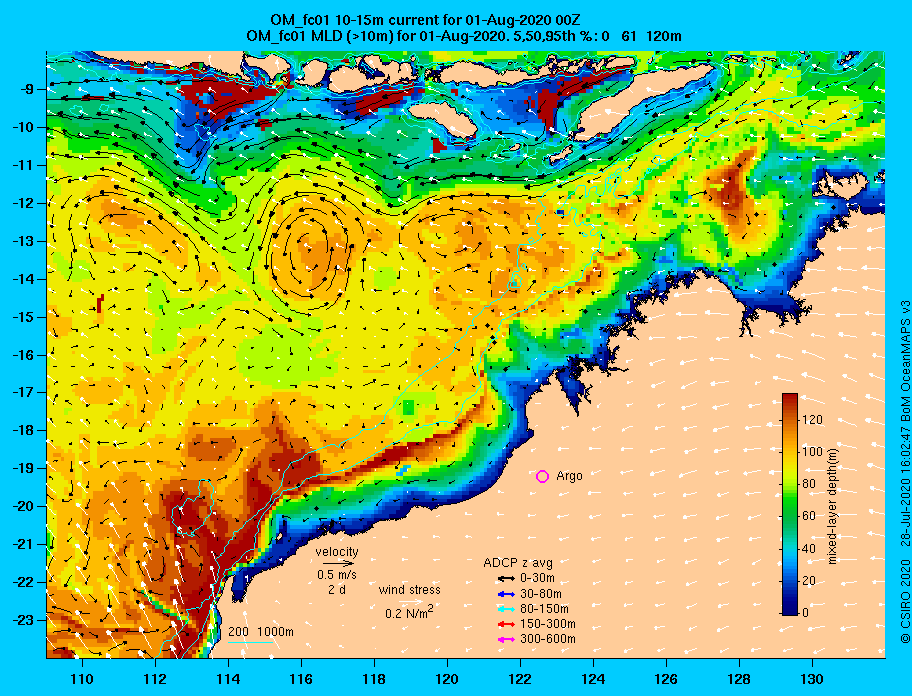Click the title line 'OM_fc01 10-15m current'
Image resolution: width=912 pixels, height=696 pixels.
(425, 20)
